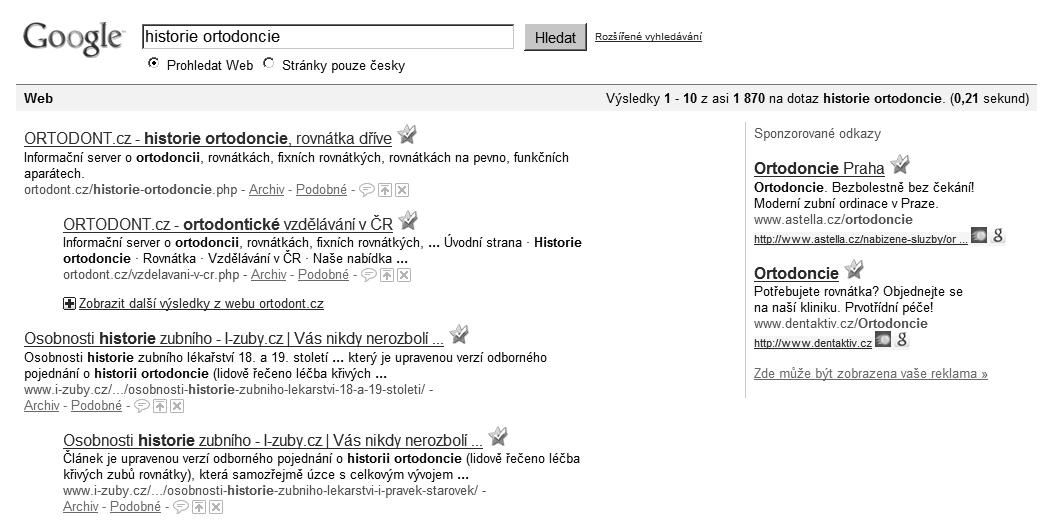The height and width of the screenshot is (521, 1053).
Task: Open ORTODONT.cz ortodontické vzdělávání v ČR title
Action: [x=228, y=224]
